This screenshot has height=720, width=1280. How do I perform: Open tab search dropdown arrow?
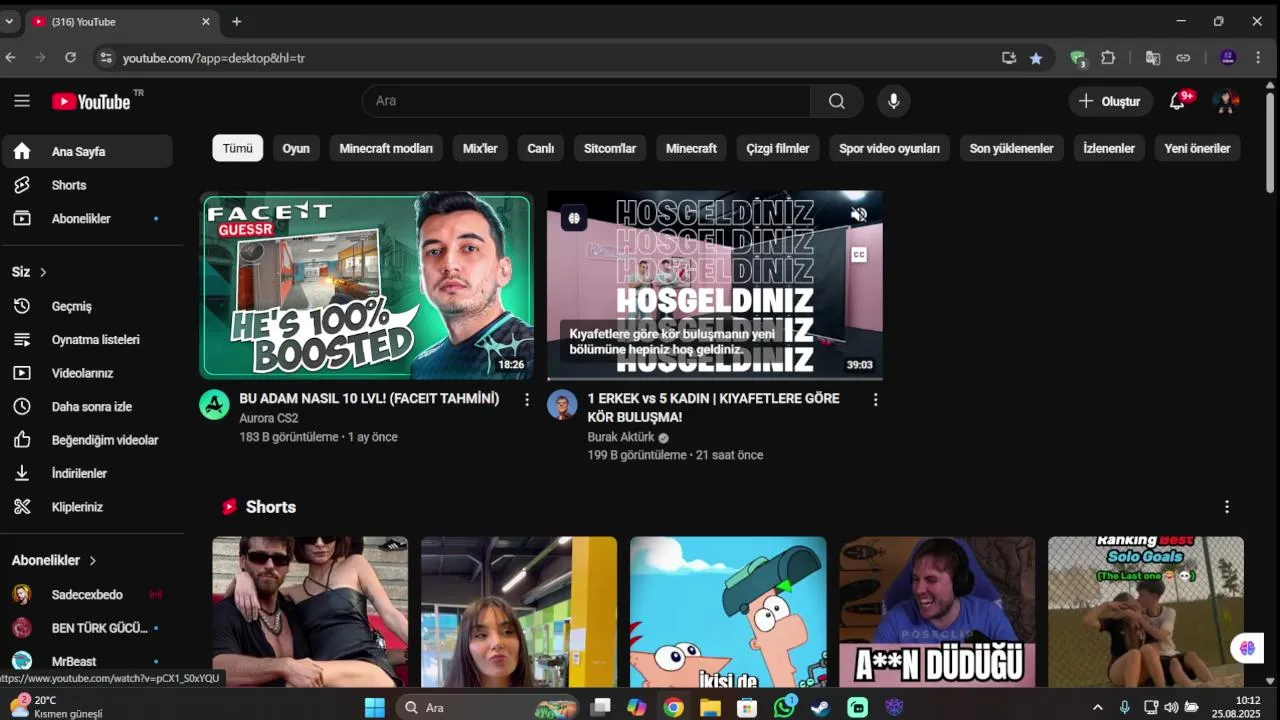(9, 21)
